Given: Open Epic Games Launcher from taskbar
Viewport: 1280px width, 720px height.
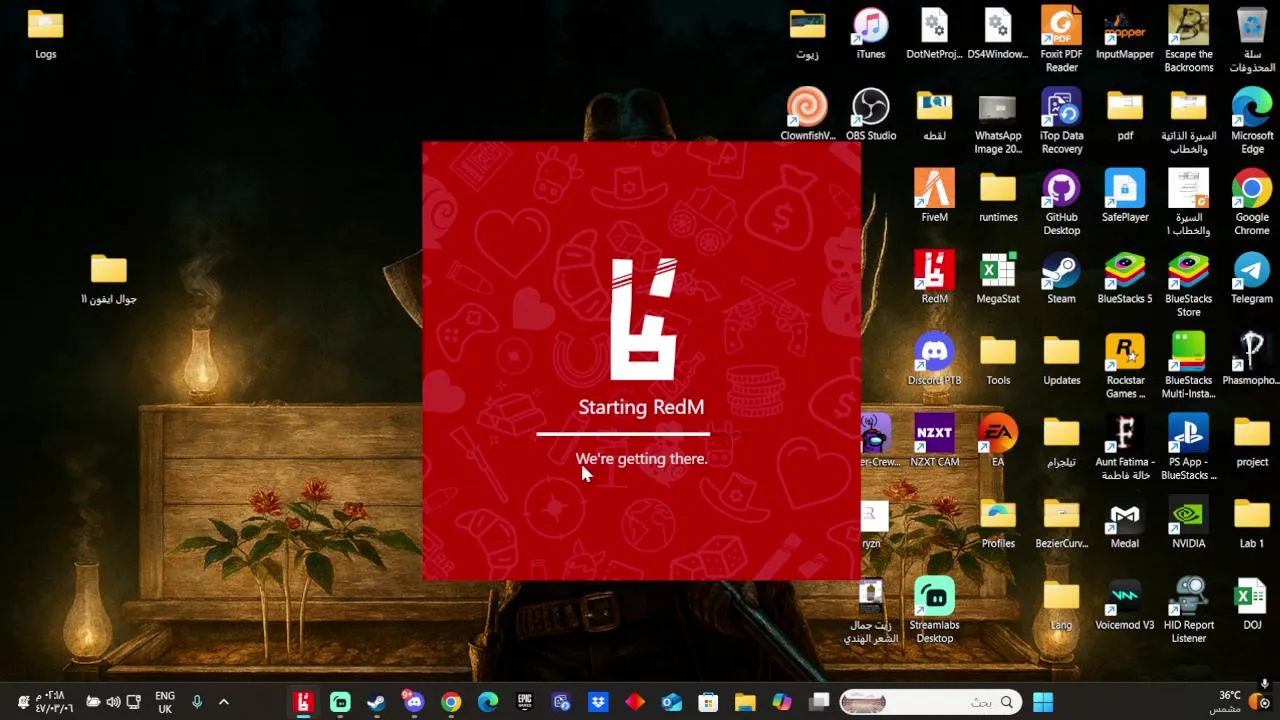Looking at the screenshot, I should click(x=524, y=702).
